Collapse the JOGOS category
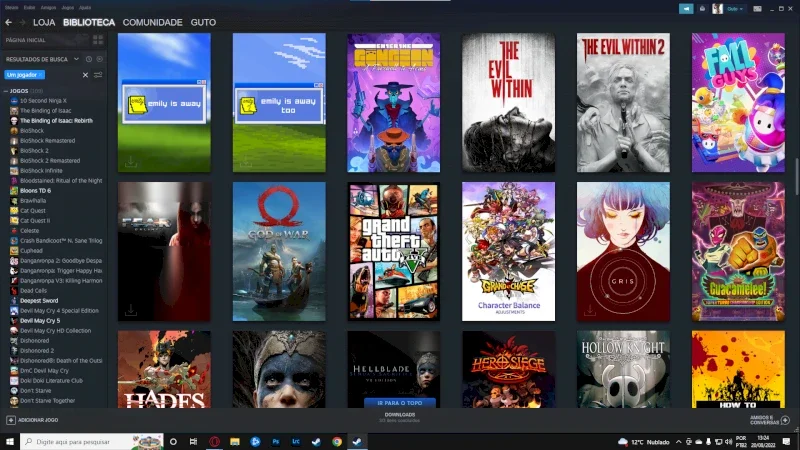800x450 pixels. click(6, 91)
